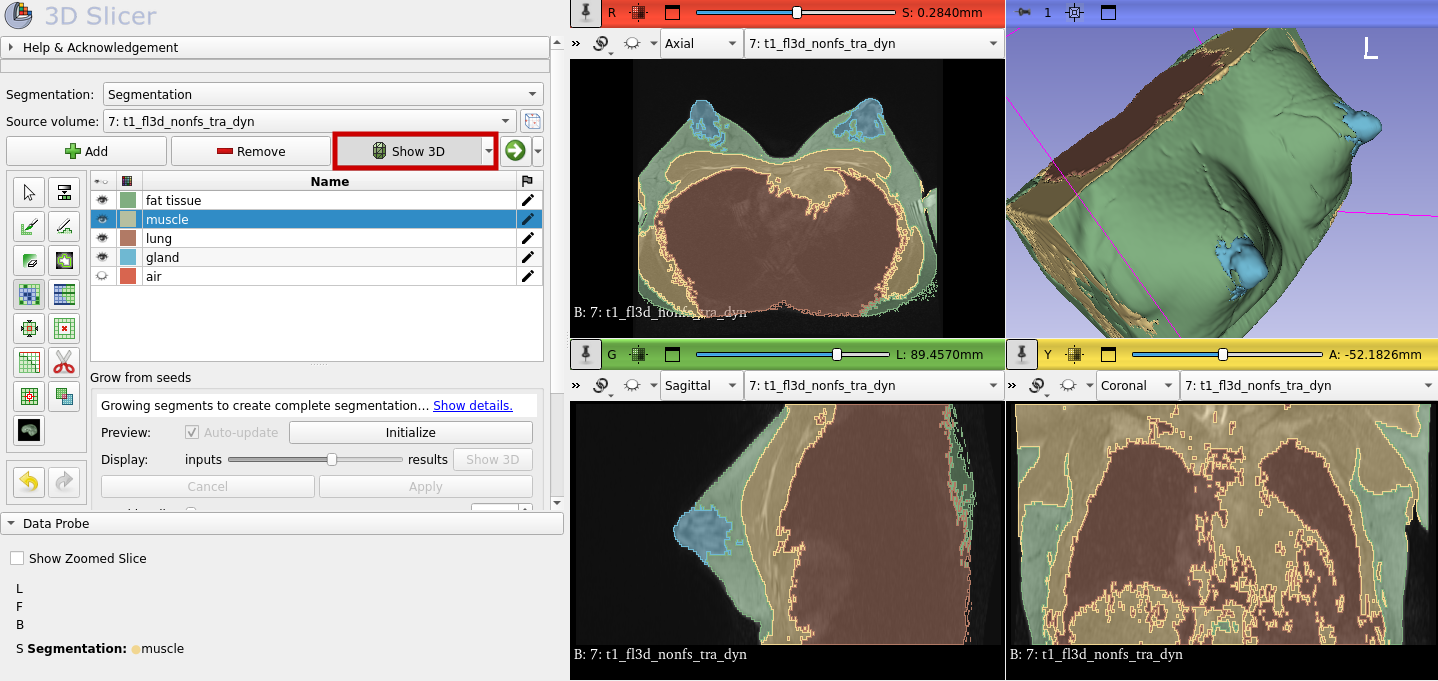Activate the Erase effect
Image resolution: width=1438 pixels, height=681 pixels.
tap(29, 260)
